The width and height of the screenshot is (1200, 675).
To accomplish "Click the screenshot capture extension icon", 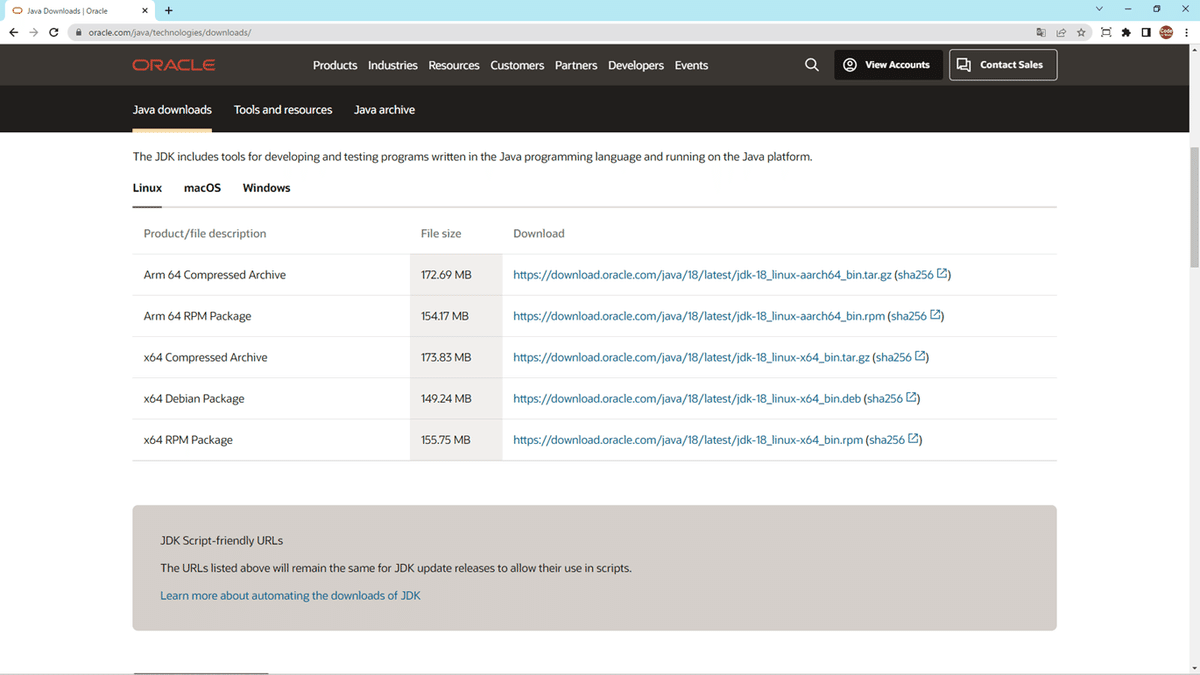I will 1106,32.
